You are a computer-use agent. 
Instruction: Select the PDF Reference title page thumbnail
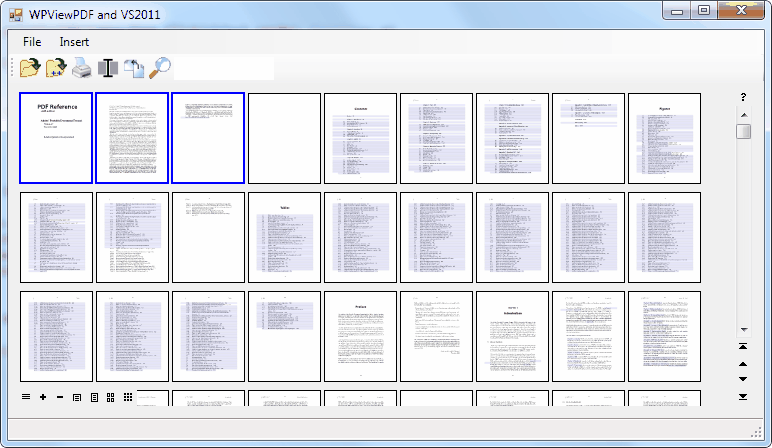coord(56,138)
